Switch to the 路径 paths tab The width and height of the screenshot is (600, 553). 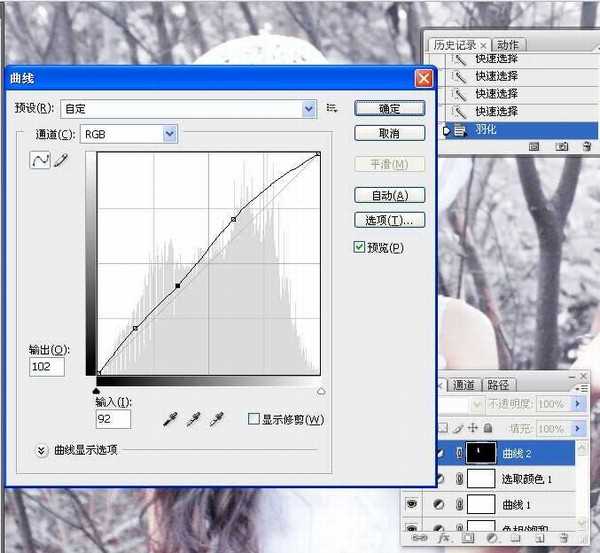497,385
